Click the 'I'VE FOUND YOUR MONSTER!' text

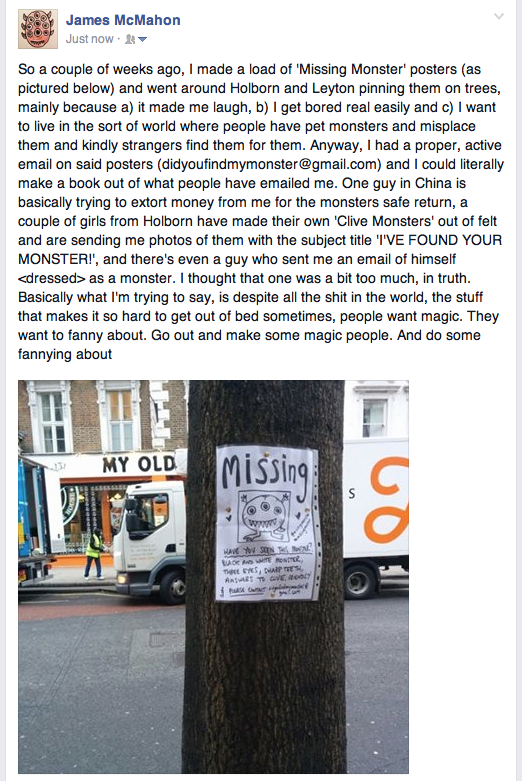260,250
